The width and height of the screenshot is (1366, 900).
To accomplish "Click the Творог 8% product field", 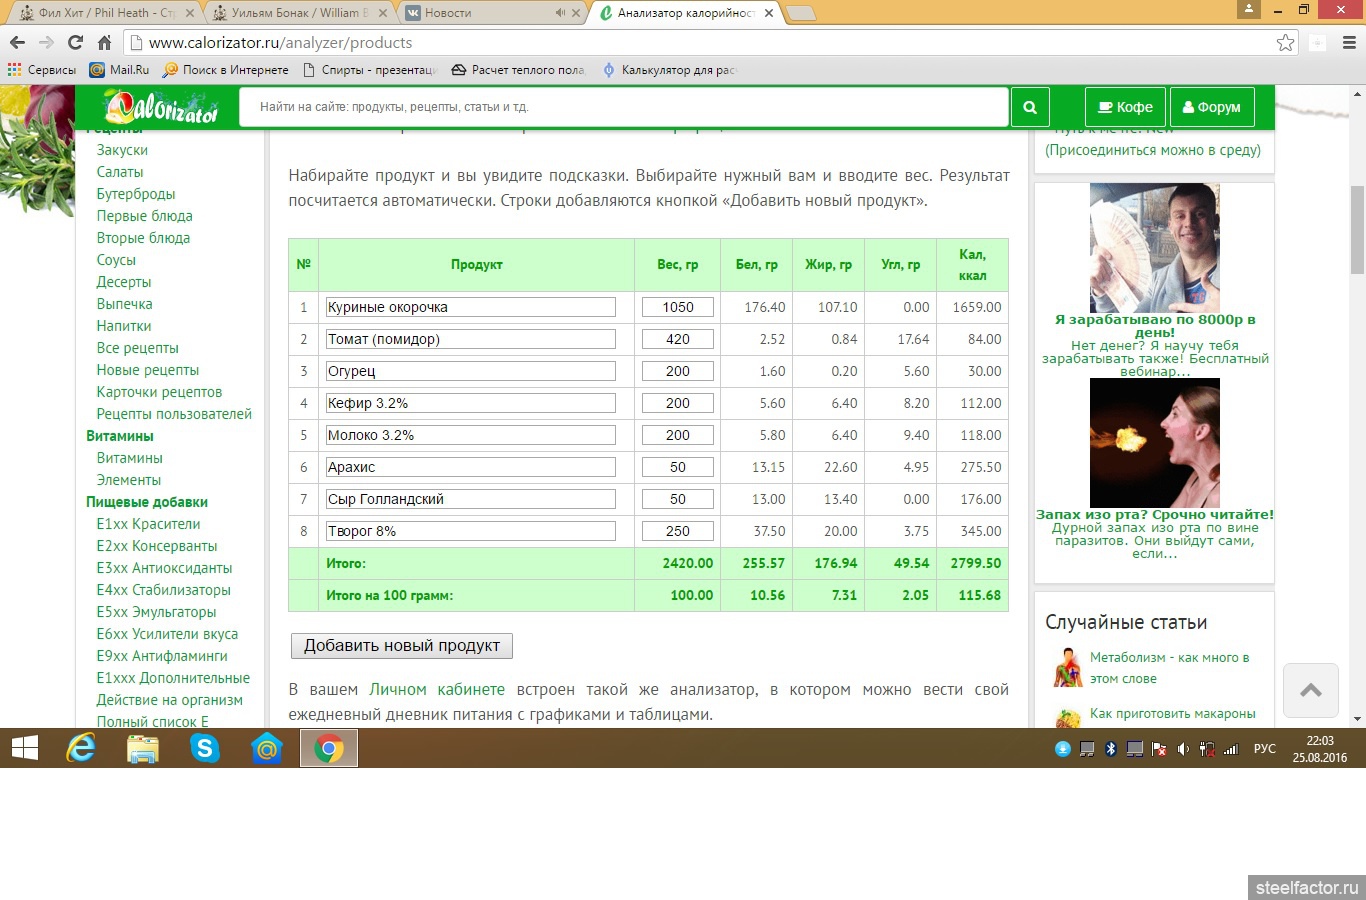I will point(470,531).
